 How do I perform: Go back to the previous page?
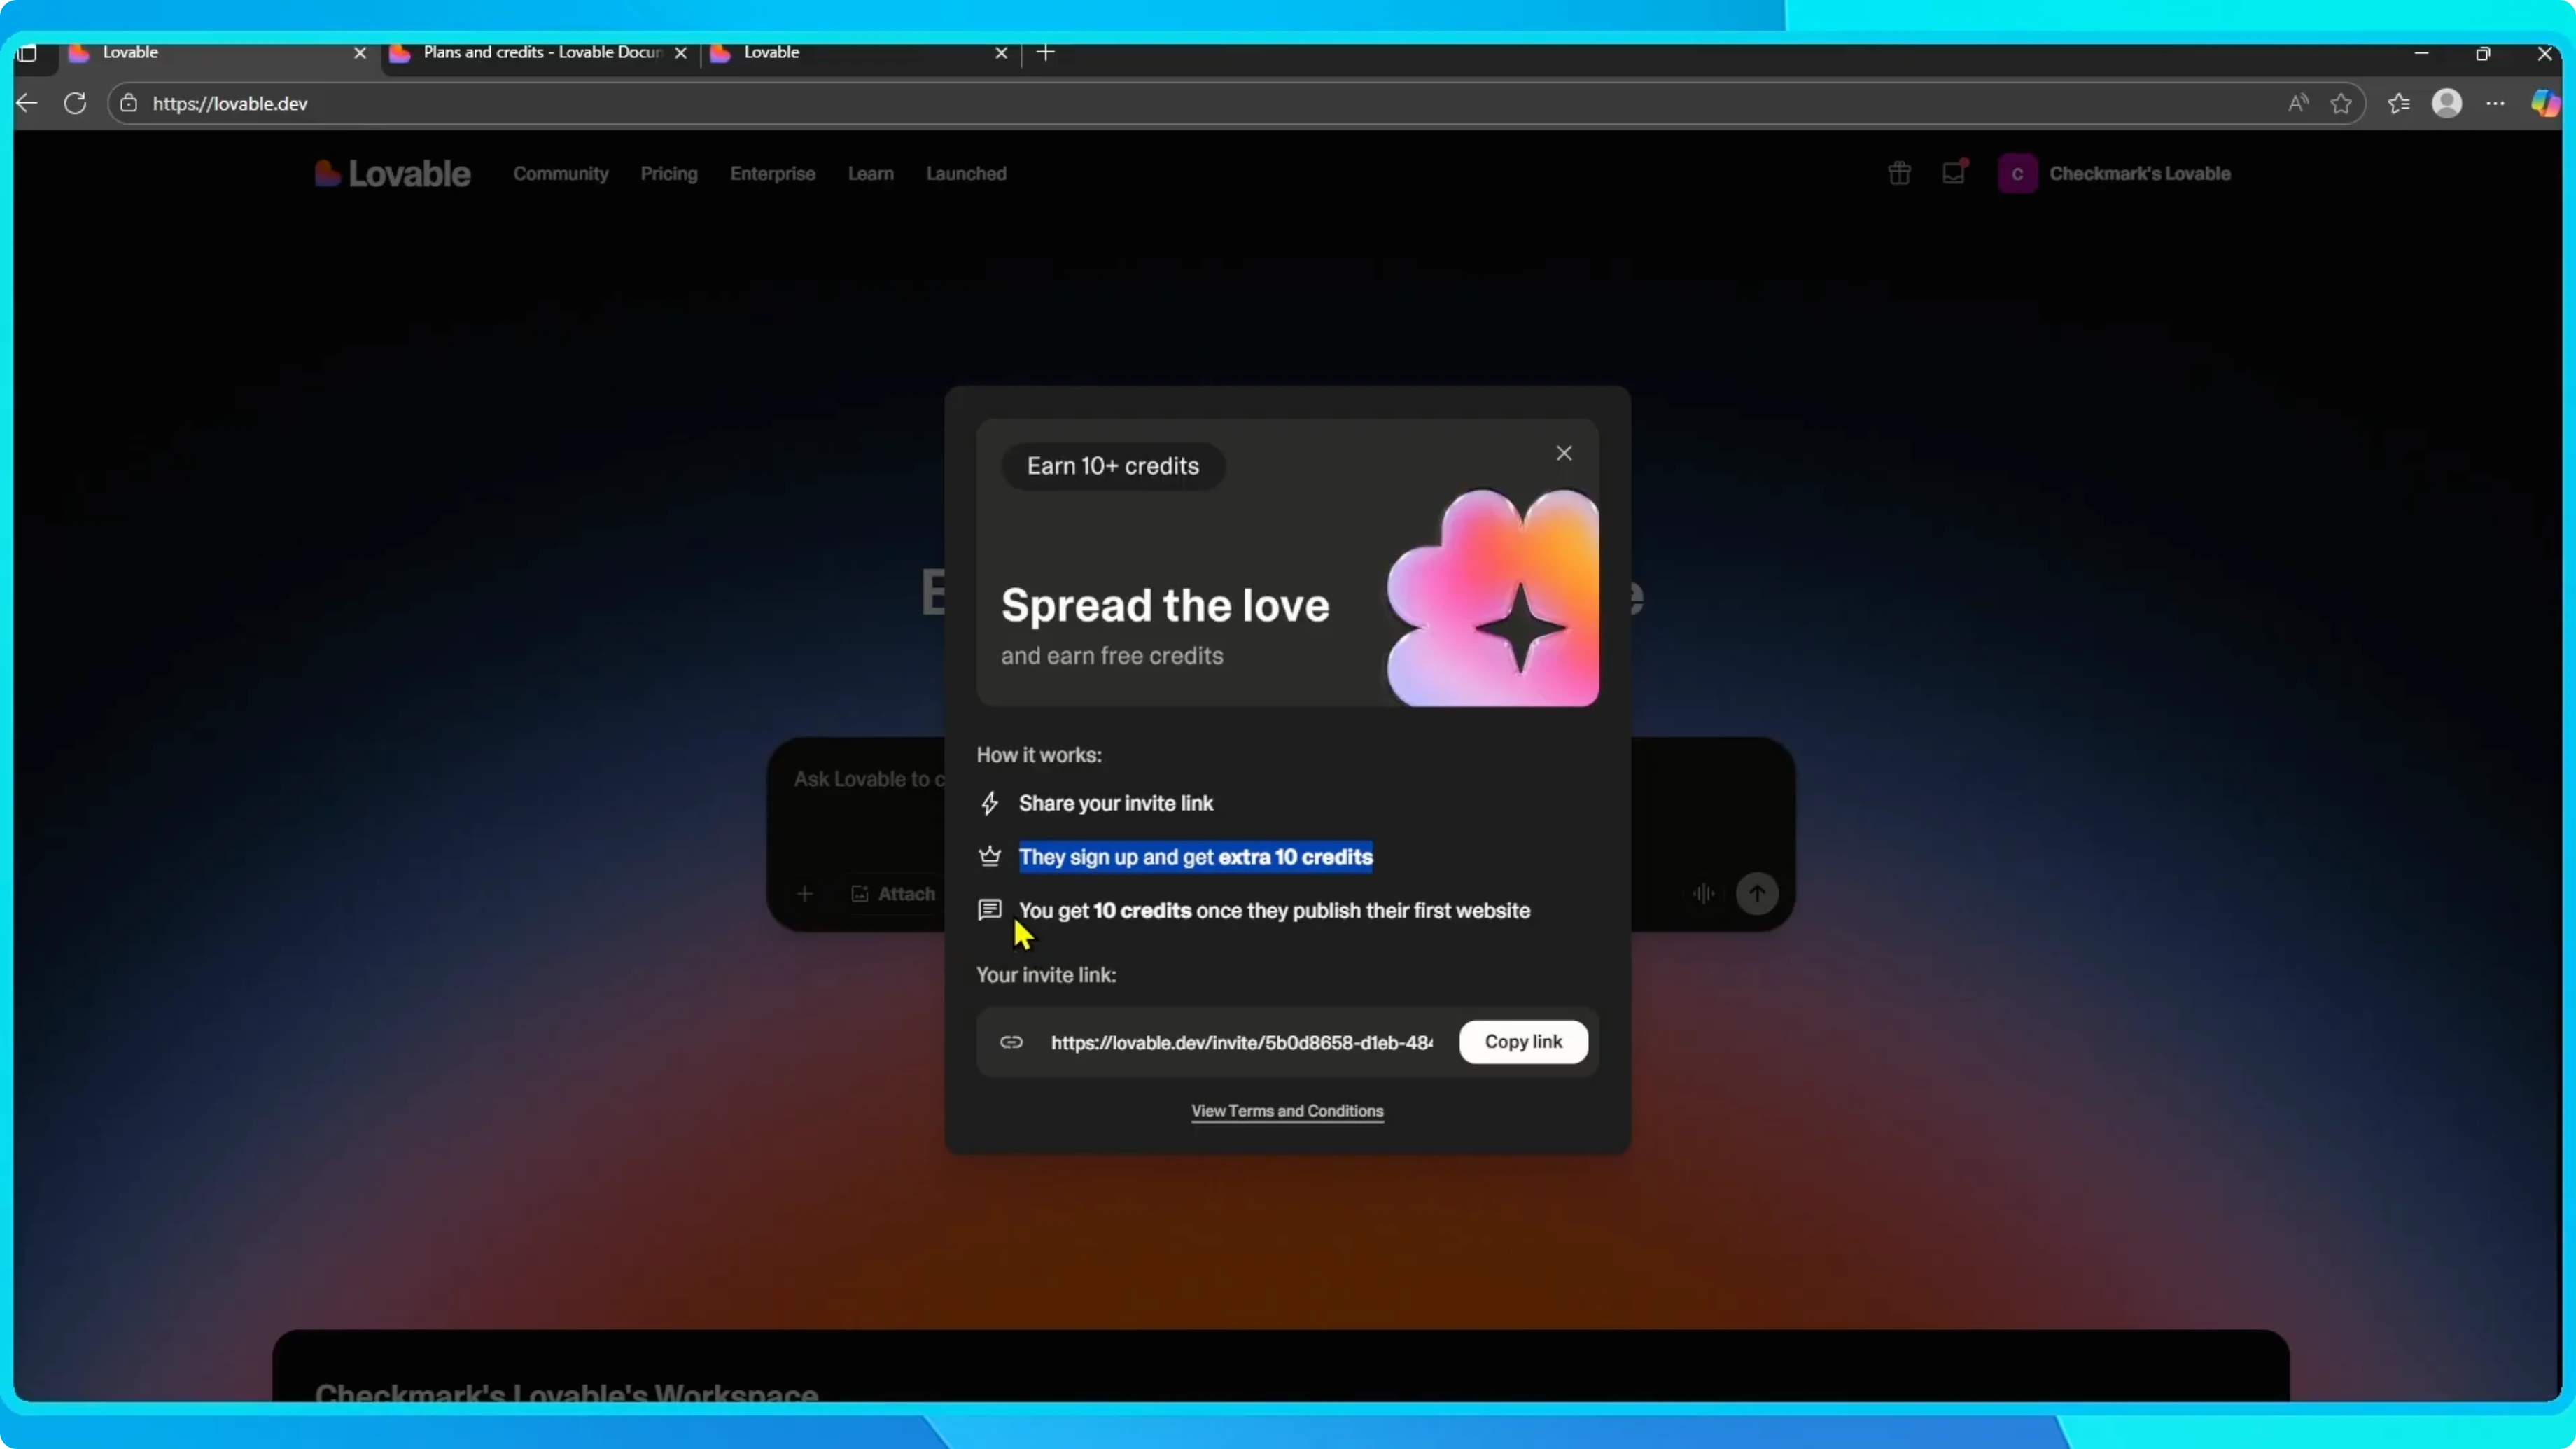tap(27, 103)
